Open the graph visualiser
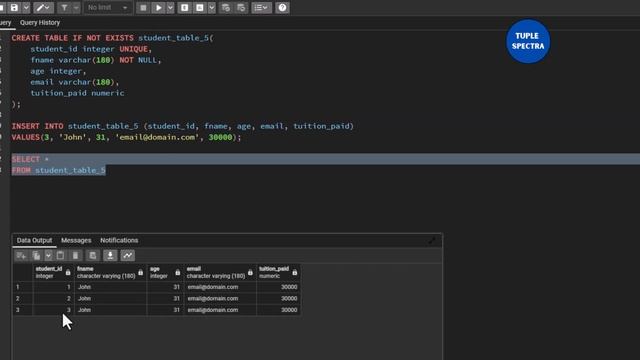This screenshot has width=640, height=360. pos(127,256)
